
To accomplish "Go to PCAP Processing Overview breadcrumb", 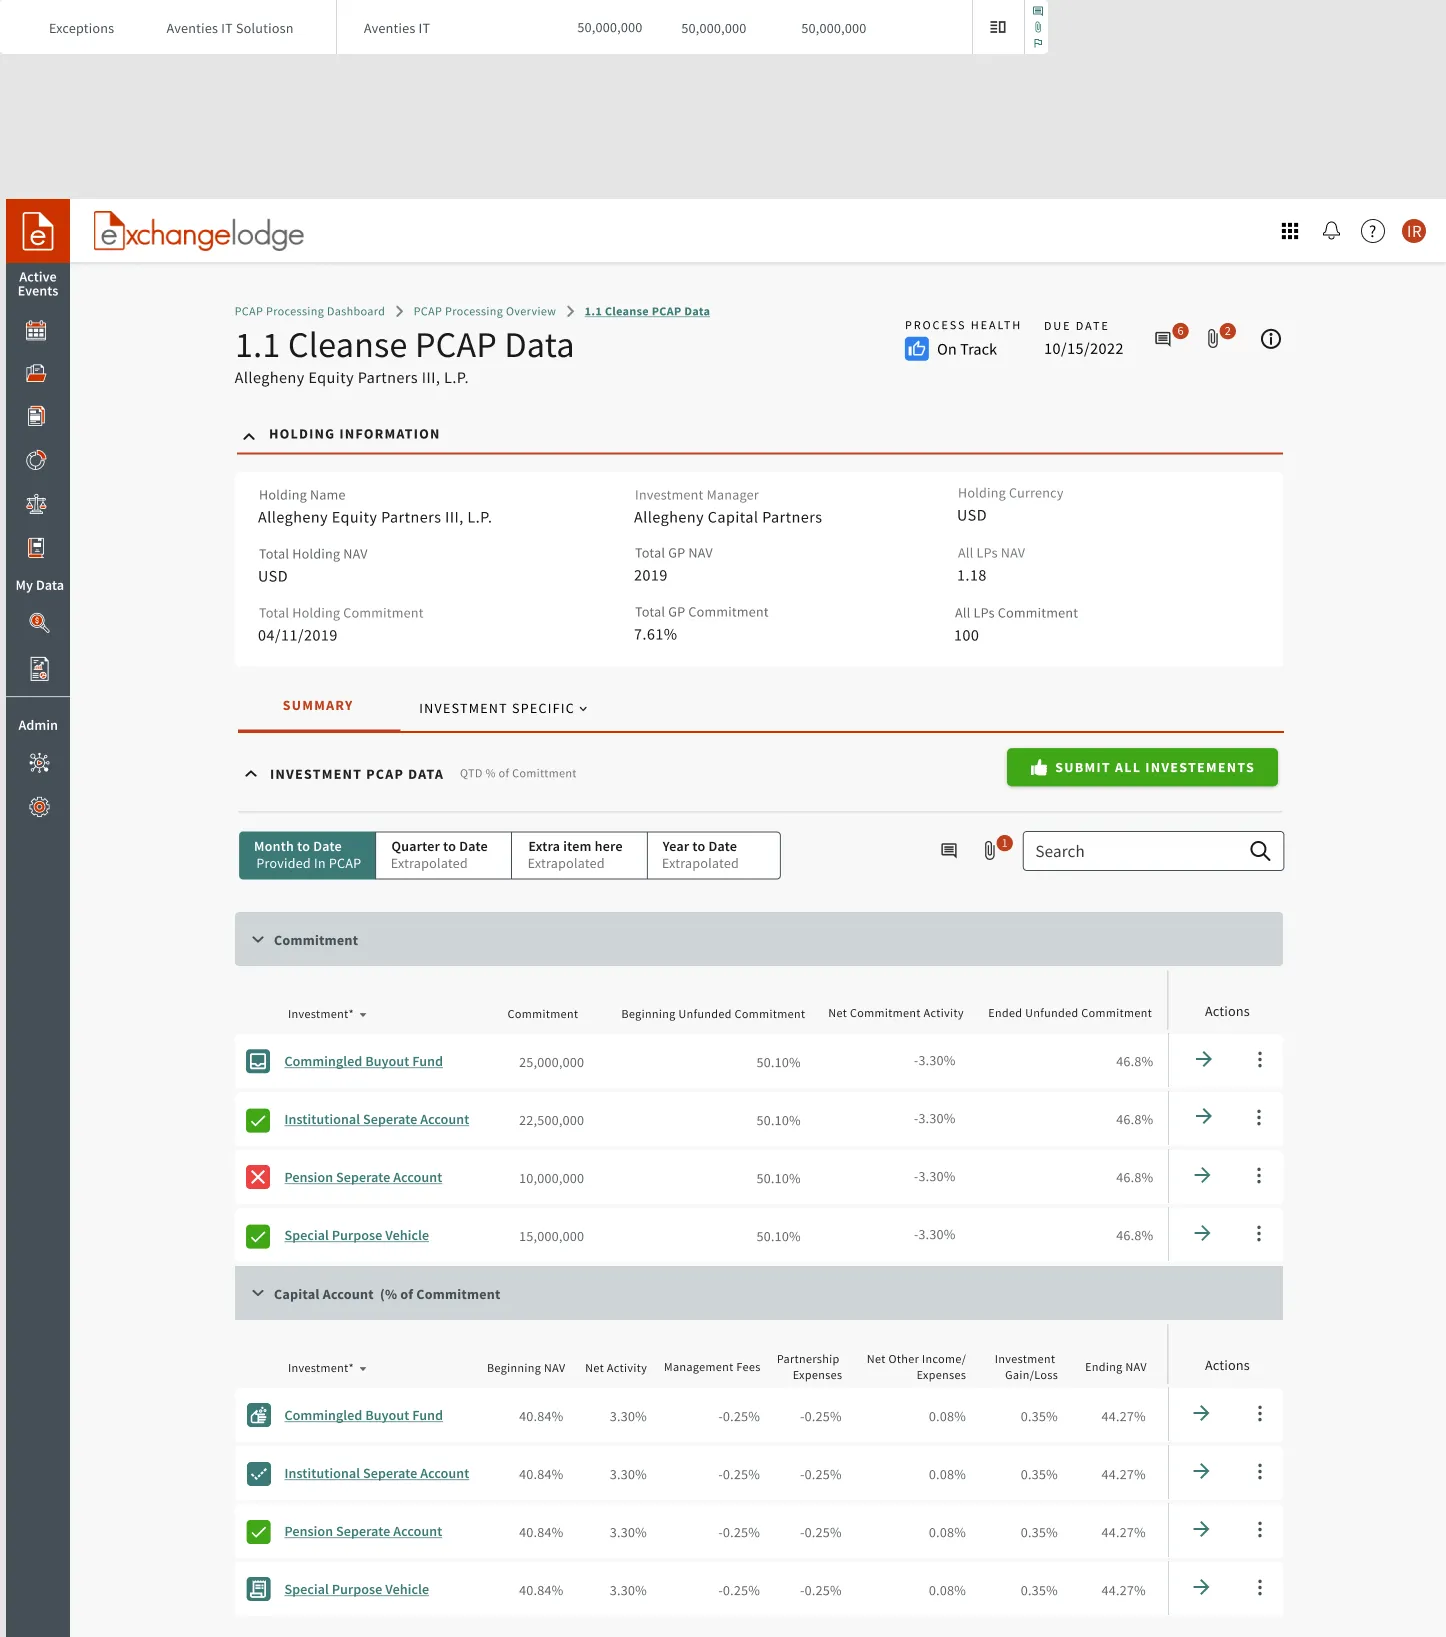I will click(484, 311).
